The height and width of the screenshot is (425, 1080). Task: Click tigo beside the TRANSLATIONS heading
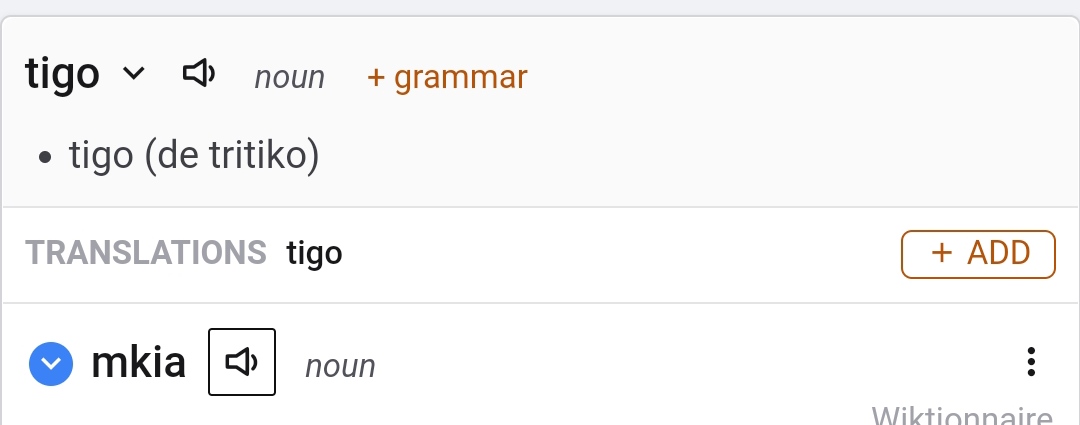tap(314, 253)
